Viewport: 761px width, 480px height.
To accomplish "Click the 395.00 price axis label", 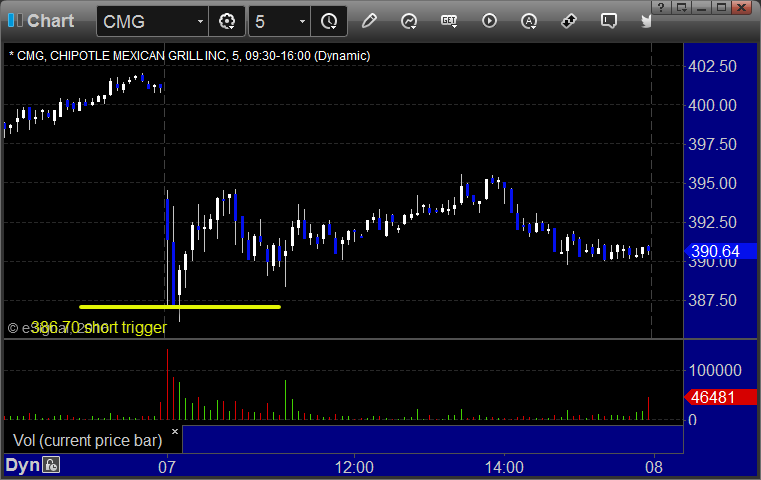I will tap(712, 183).
